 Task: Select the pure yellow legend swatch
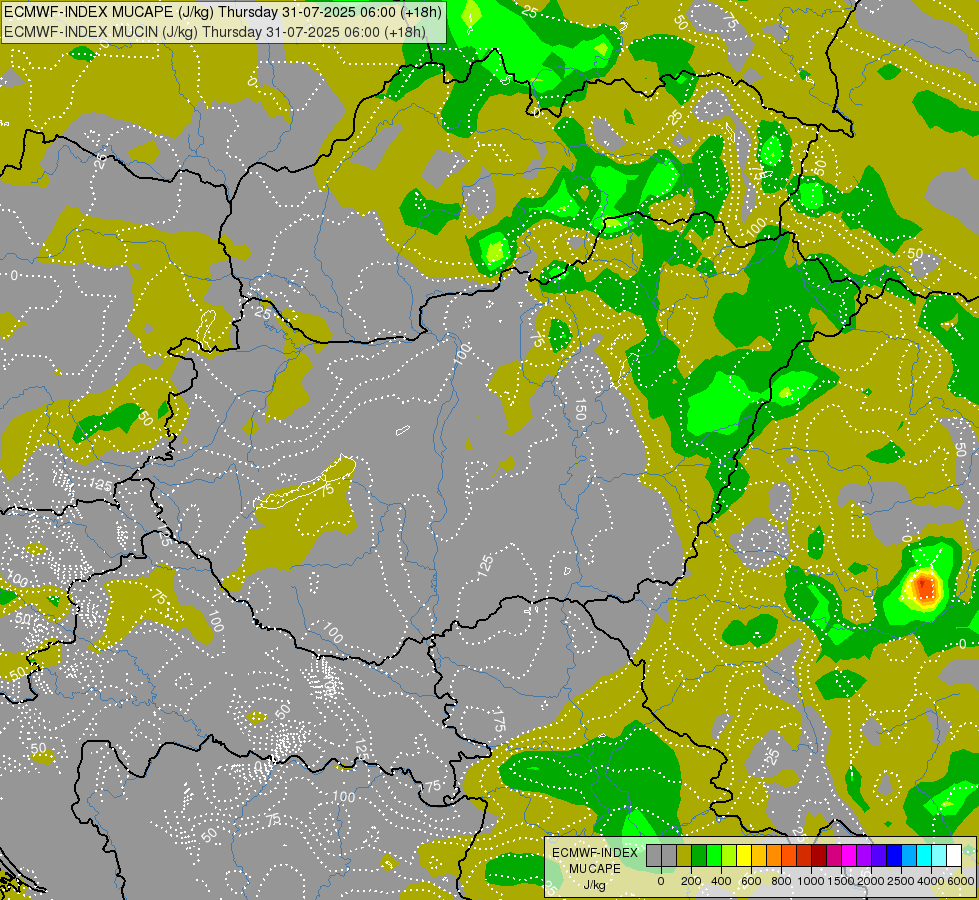[744, 855]
